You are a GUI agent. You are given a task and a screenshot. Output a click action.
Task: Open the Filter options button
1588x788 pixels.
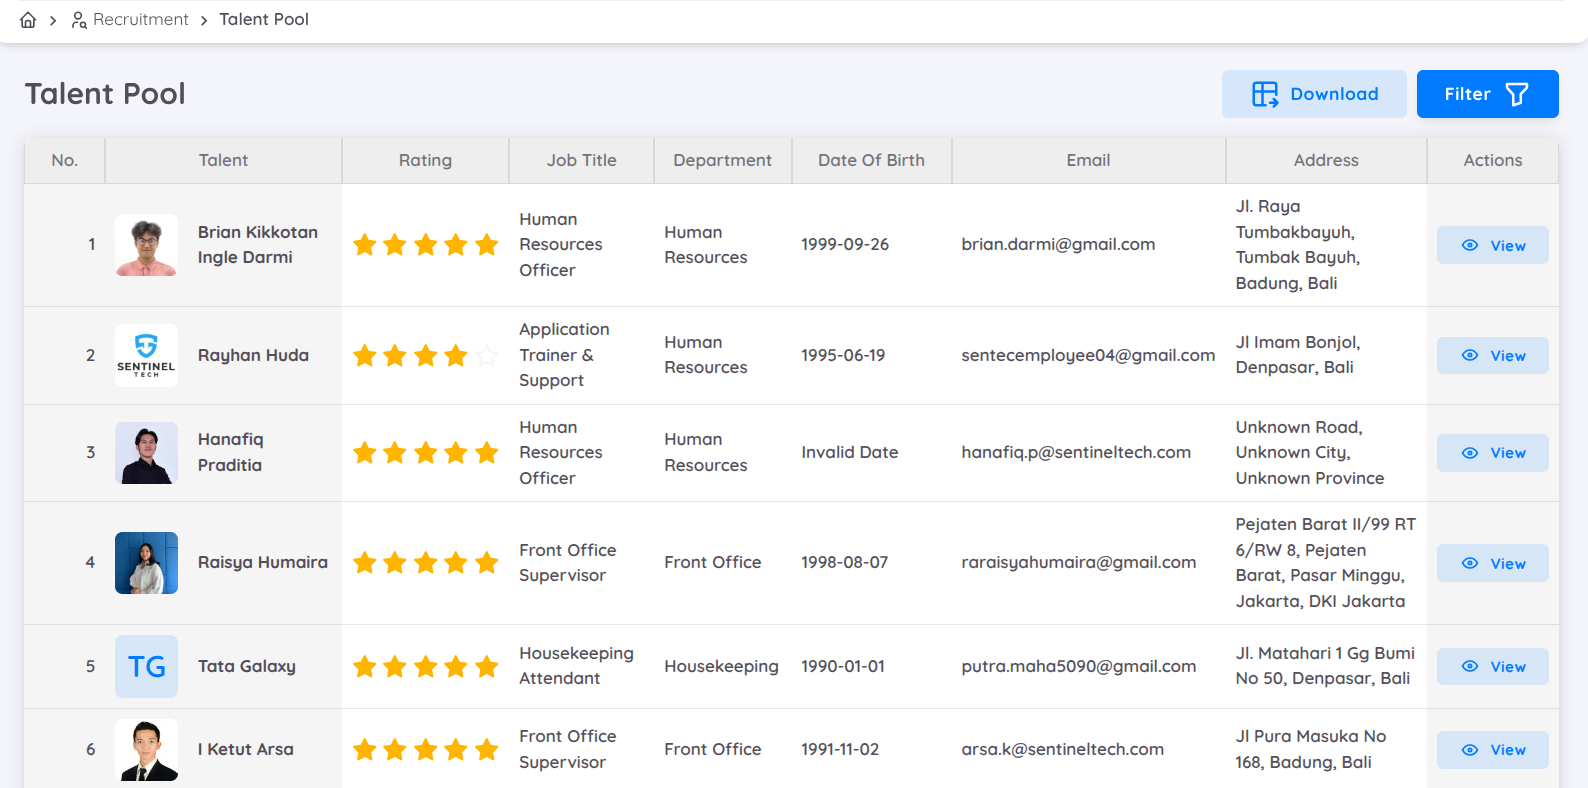click(x=1486, y=94)
